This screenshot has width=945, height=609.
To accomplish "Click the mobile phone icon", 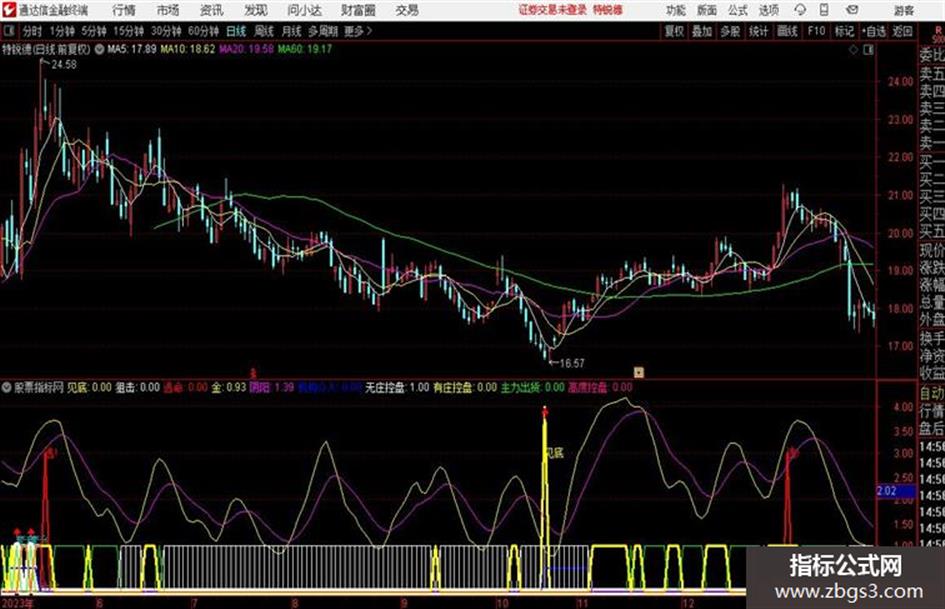I will click(x=824, y=10).
